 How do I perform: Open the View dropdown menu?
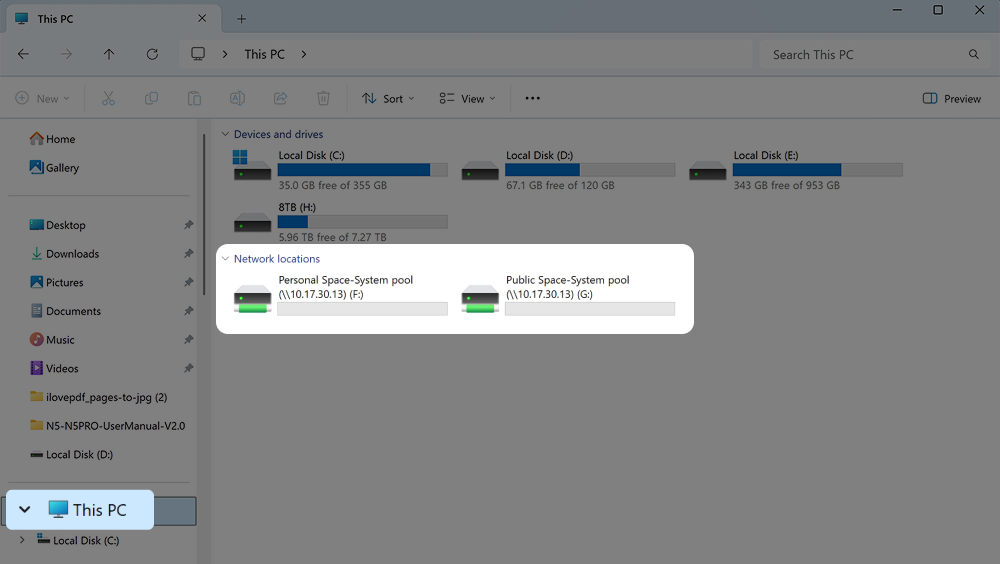[x=467, y=98]
